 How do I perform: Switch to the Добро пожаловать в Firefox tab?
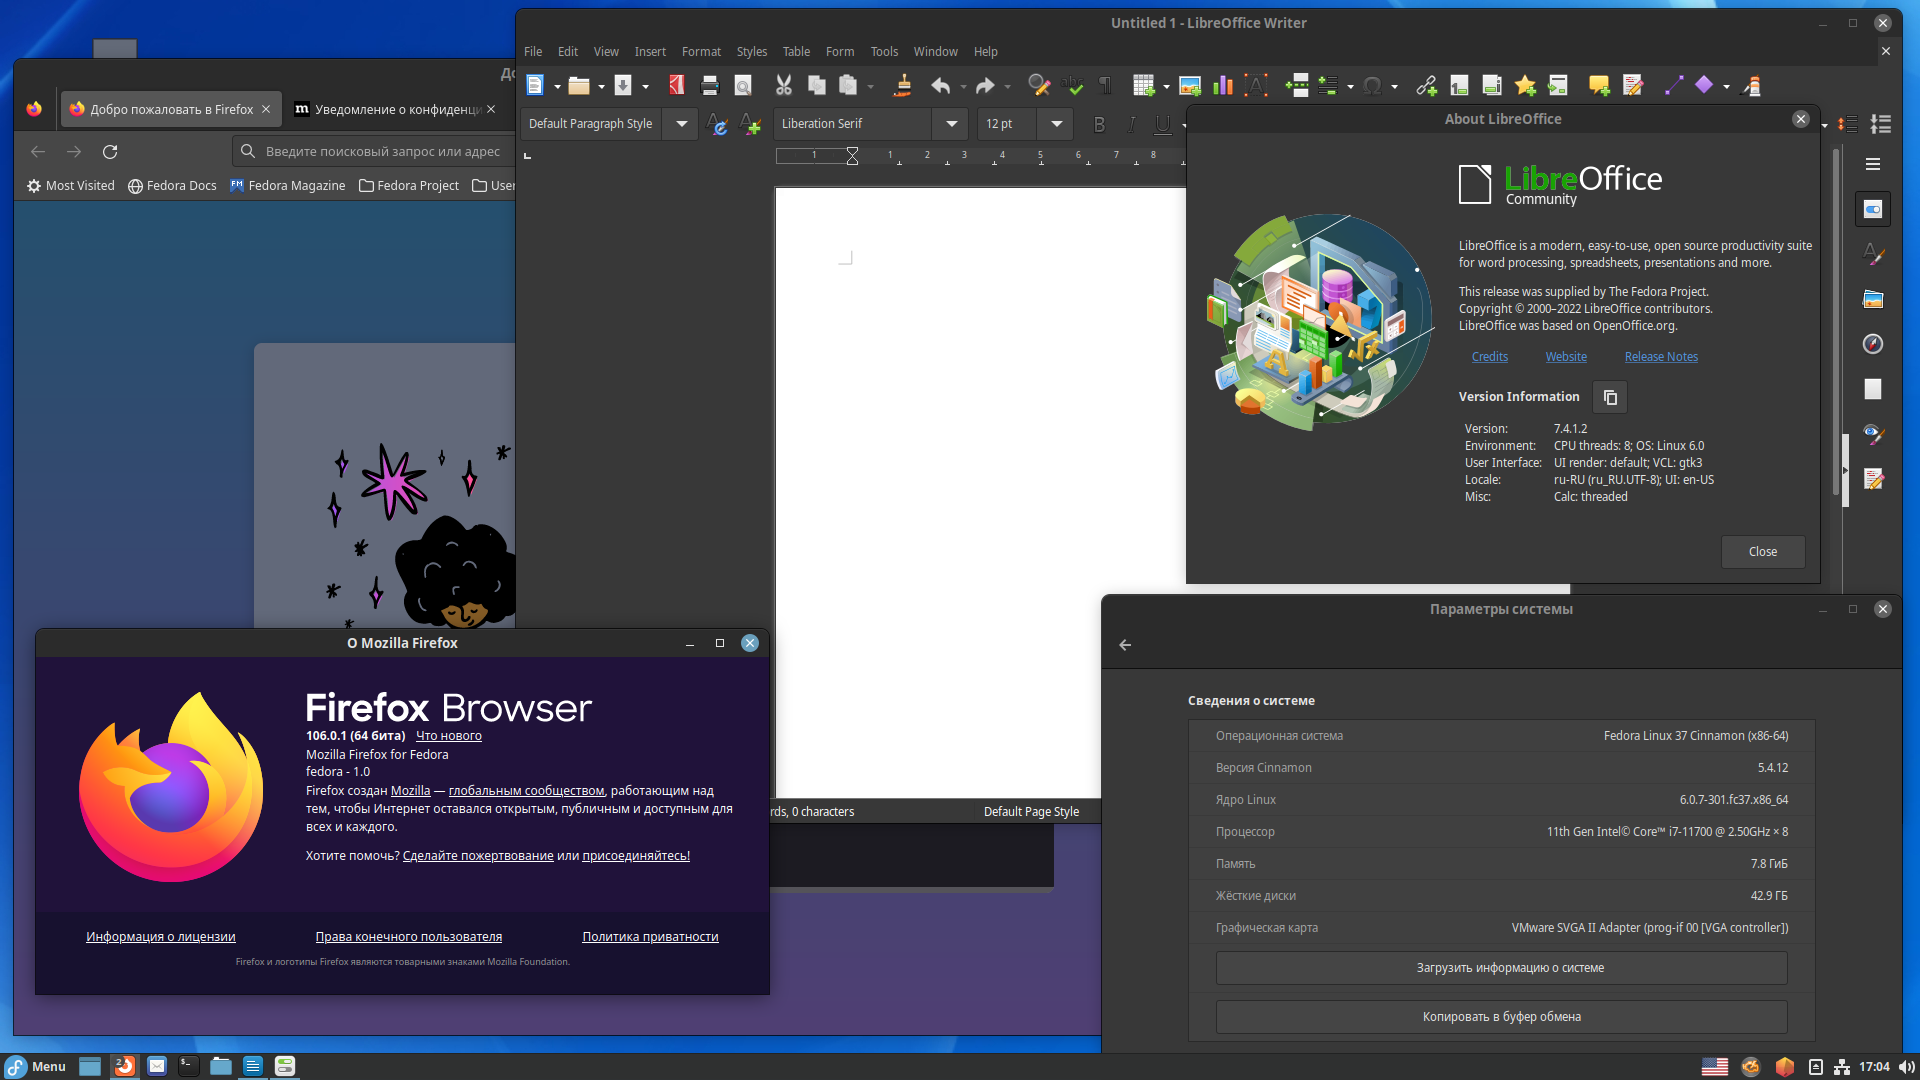171,109
